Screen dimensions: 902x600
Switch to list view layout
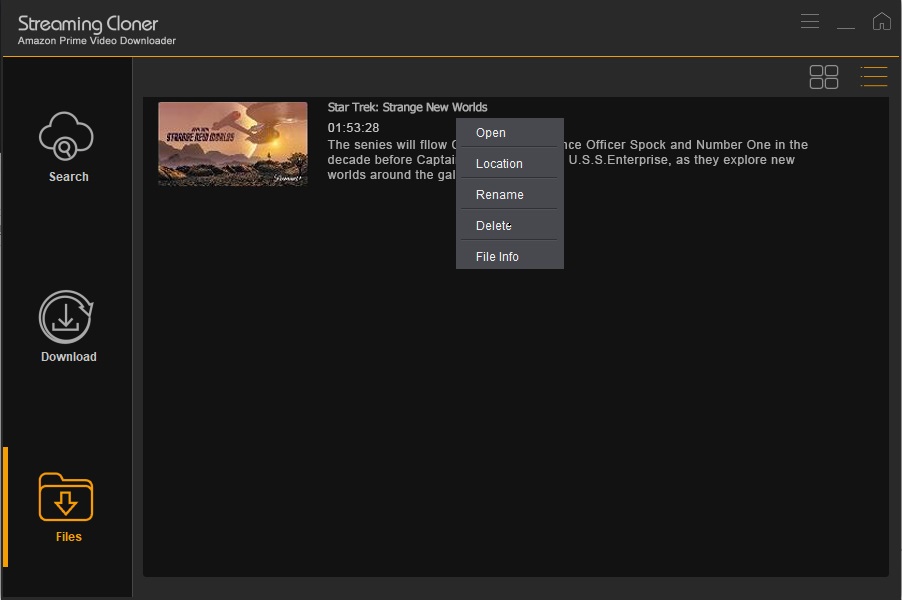873,77
